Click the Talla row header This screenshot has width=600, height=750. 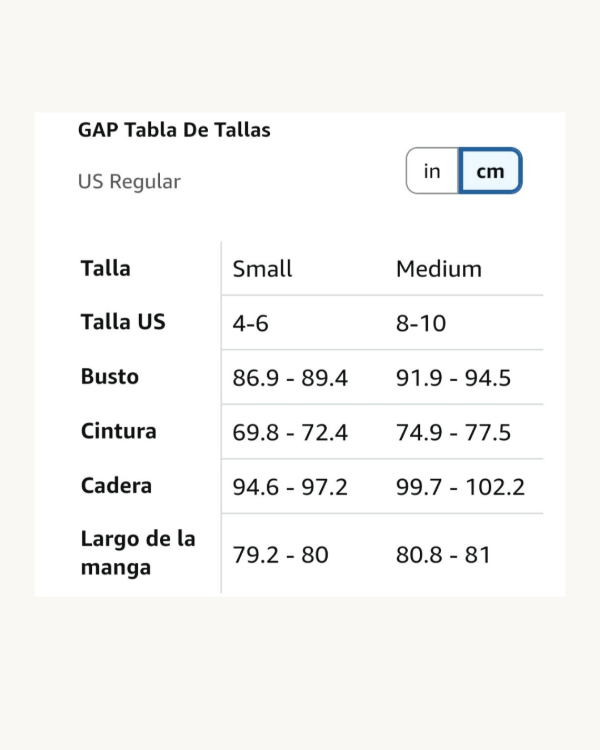click(x=105, y=269)
